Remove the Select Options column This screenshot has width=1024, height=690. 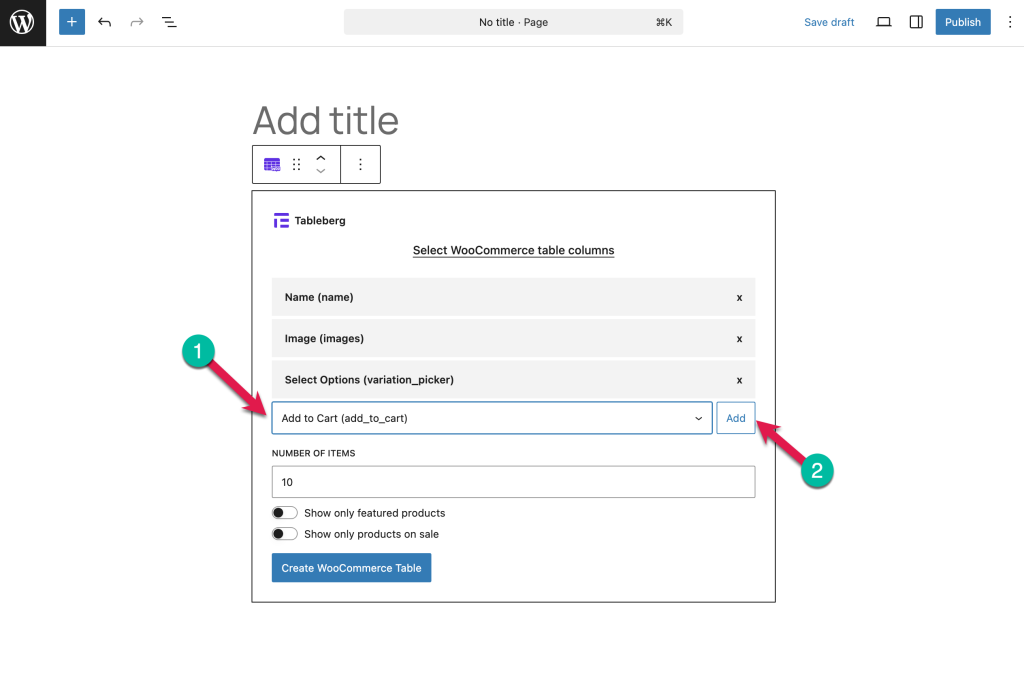point(739,380)
